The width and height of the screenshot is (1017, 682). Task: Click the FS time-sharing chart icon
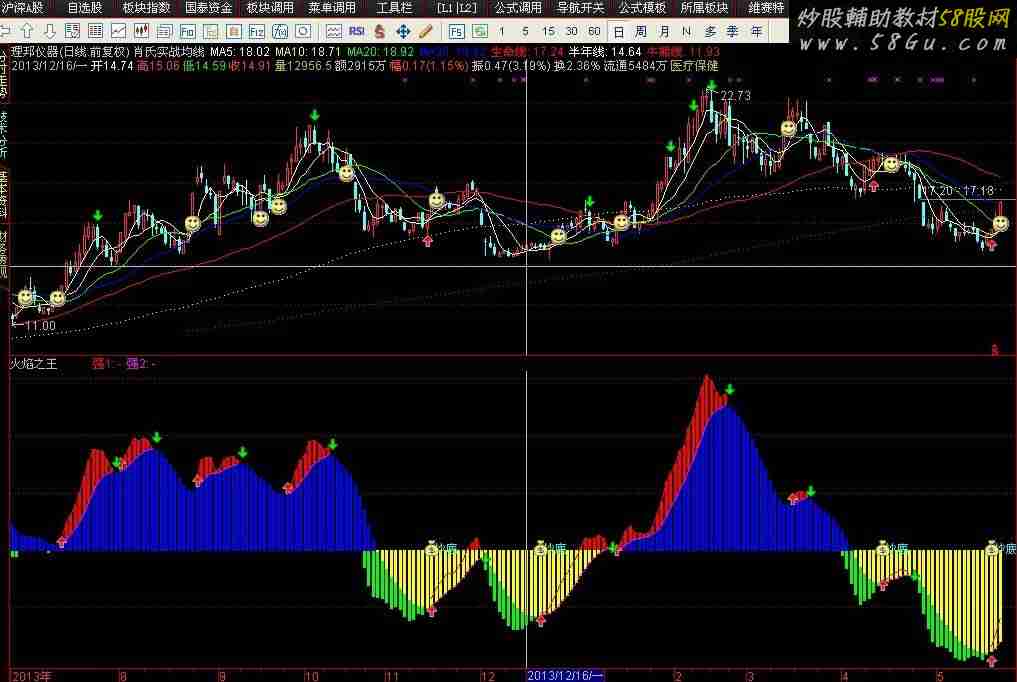click(x=456, y=30)
